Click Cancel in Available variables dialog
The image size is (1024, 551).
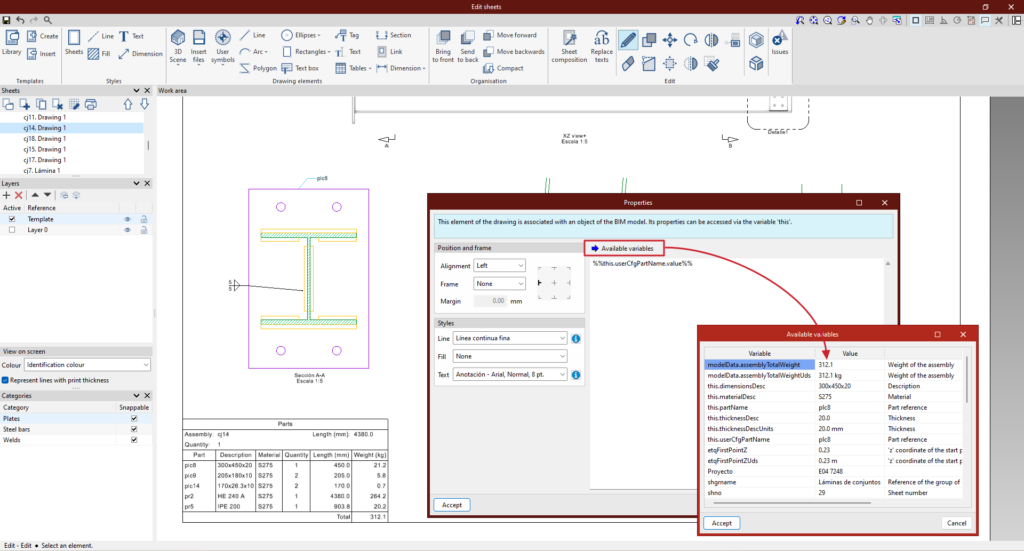tap(956, 523)
